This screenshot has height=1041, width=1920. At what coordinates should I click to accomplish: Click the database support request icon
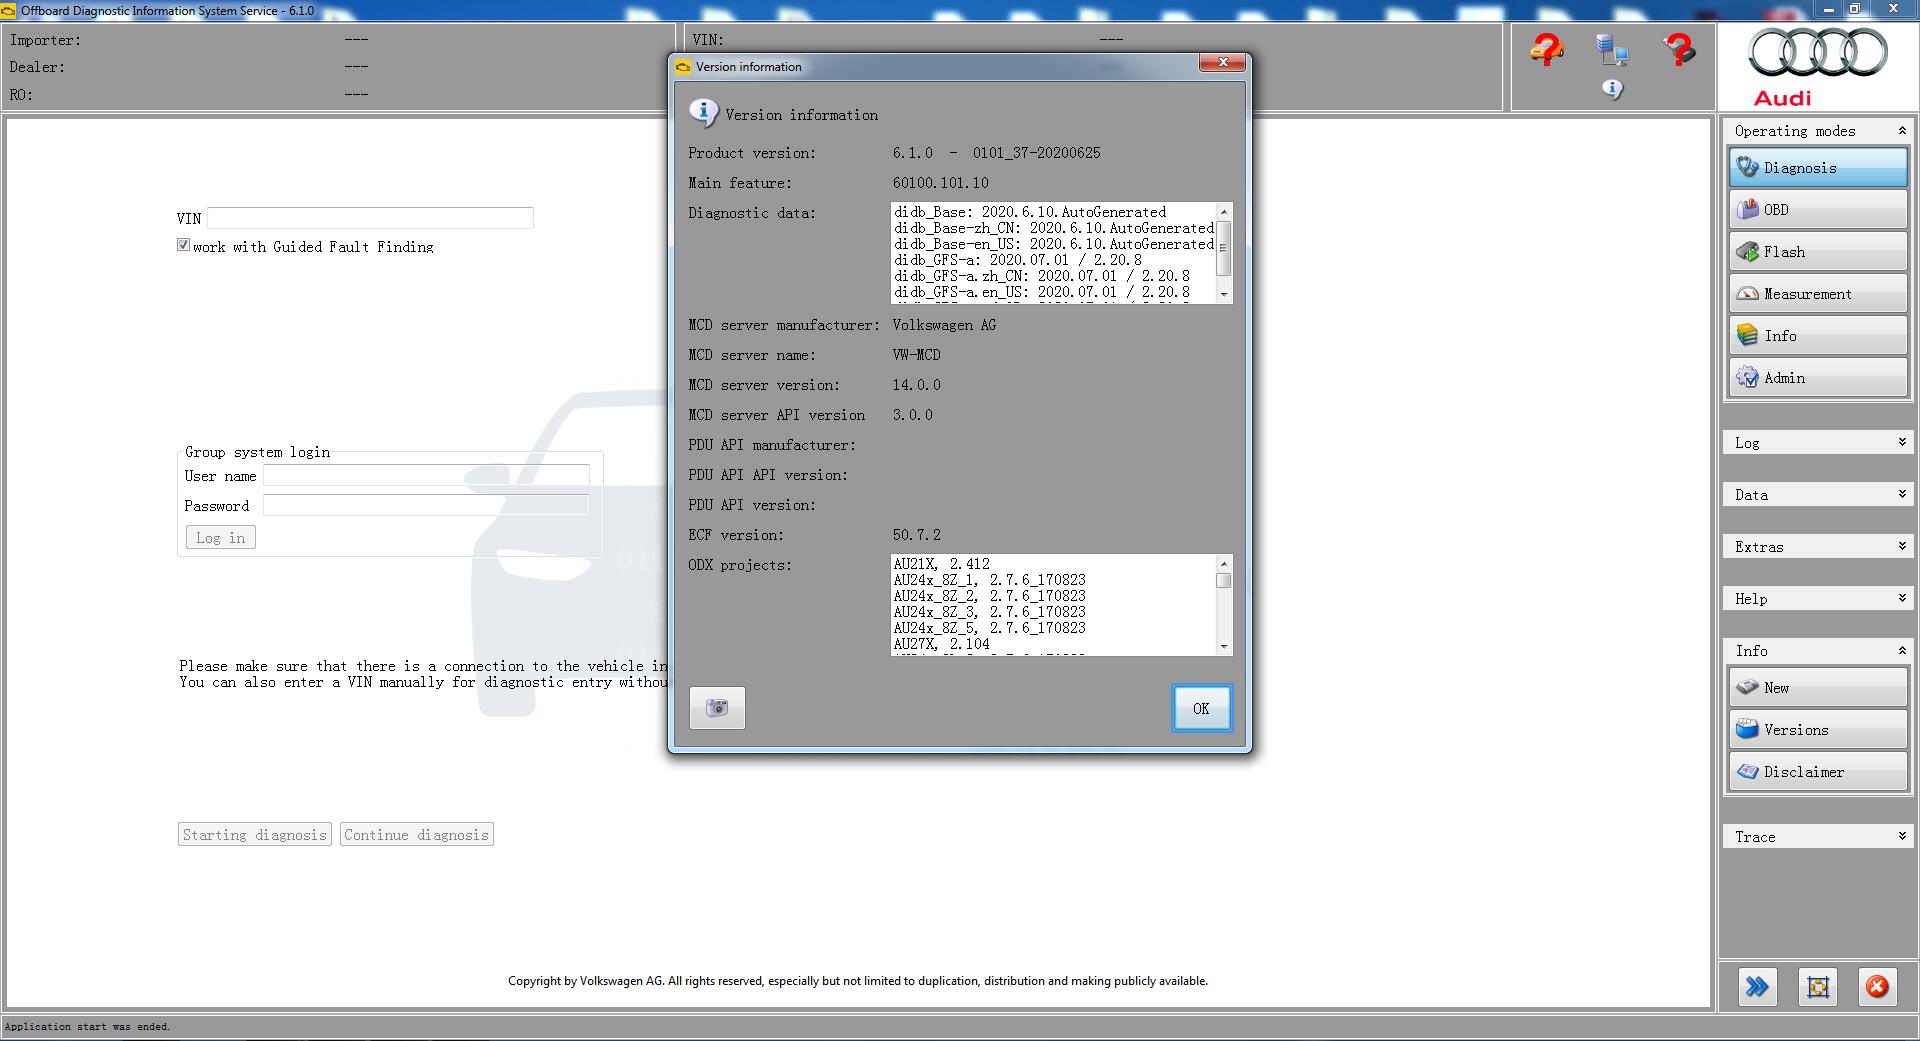tap(1612, 52)
